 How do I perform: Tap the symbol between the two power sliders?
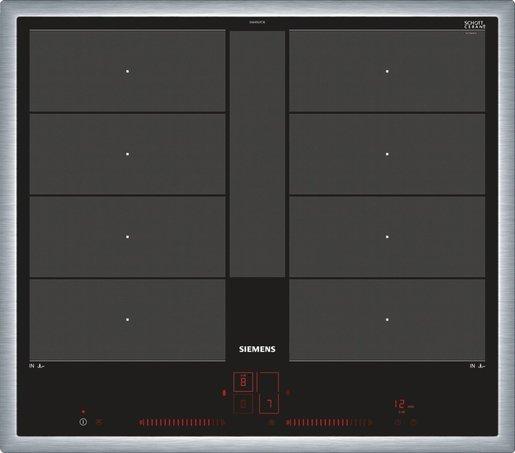point(271,423)
